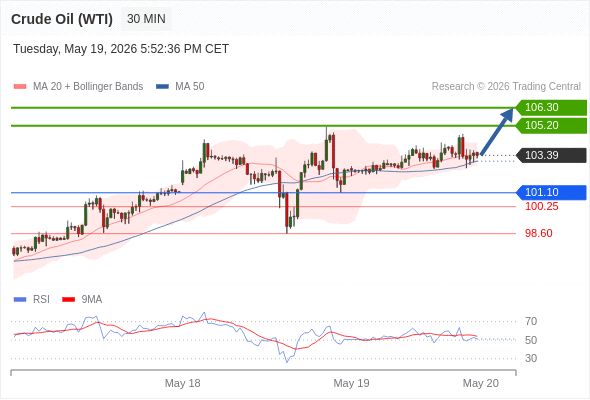
Task: Select the date and time stamp text
Action: tap(121, 49)
